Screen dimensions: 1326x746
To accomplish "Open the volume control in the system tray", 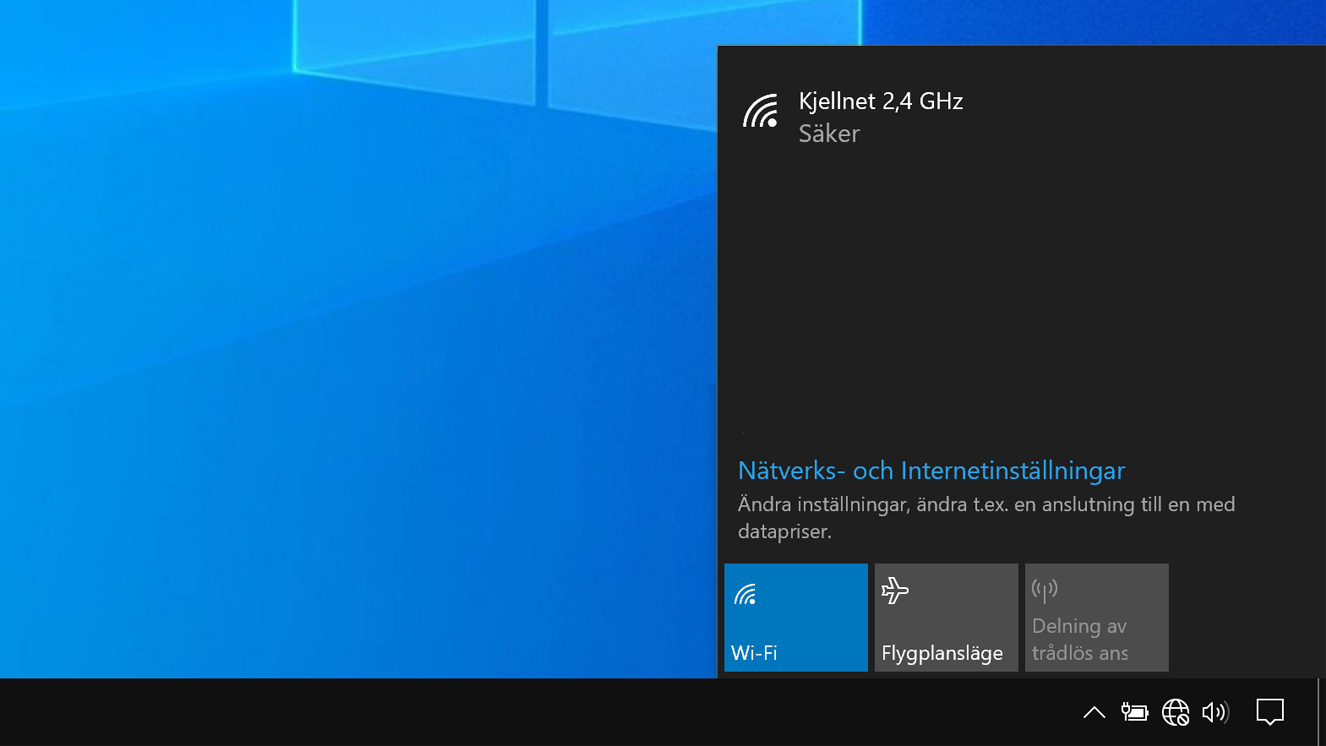I will tap(1214, 712).
